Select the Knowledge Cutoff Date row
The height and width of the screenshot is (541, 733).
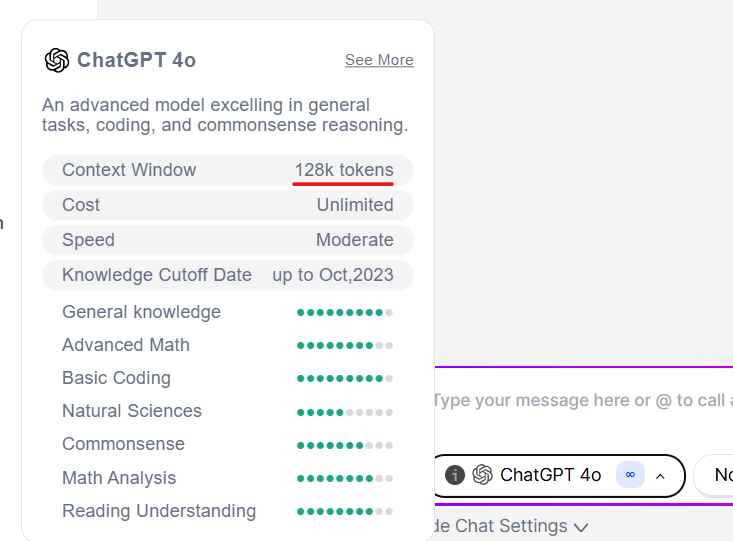[x=228, y=275]
